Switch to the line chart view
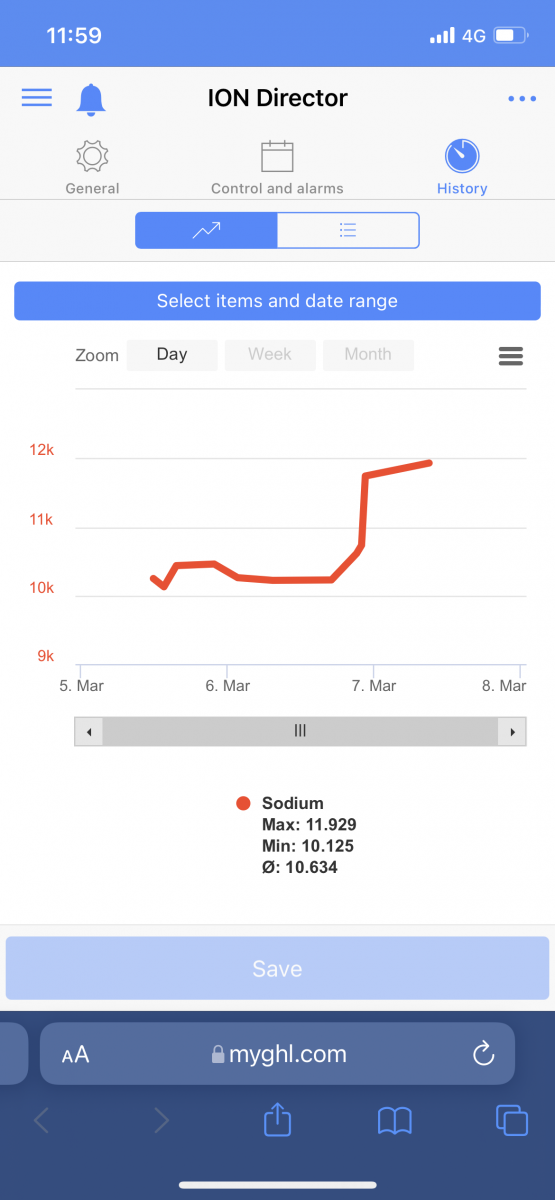 point(206,230)
